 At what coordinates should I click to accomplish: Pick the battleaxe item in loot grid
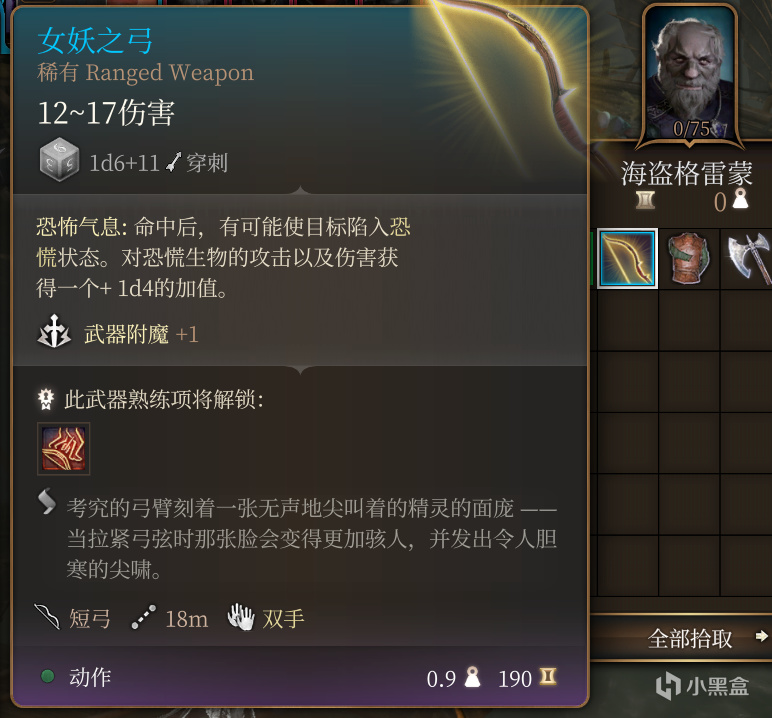748,259
